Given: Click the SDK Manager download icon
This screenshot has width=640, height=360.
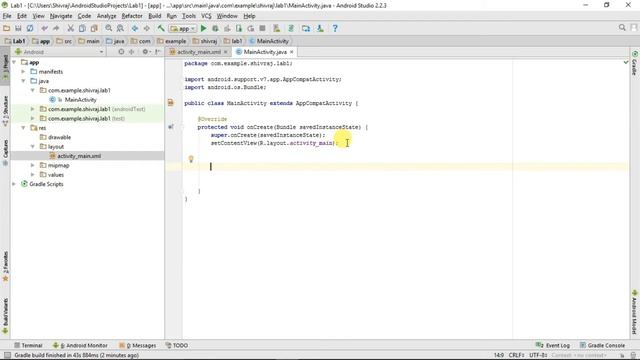Looking at the screenshot, I should point(320,28).
